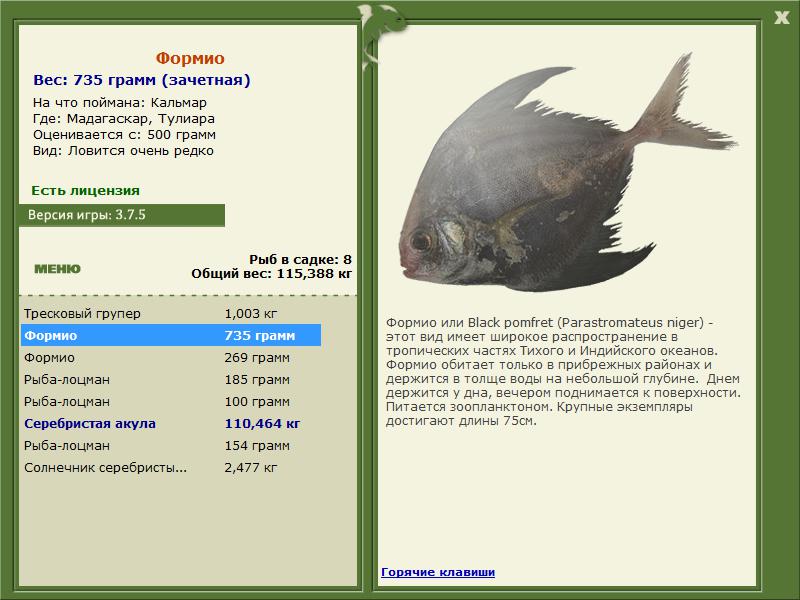Click the 1,003 кг weight value
800x600 pixels.
coord(251,313)
